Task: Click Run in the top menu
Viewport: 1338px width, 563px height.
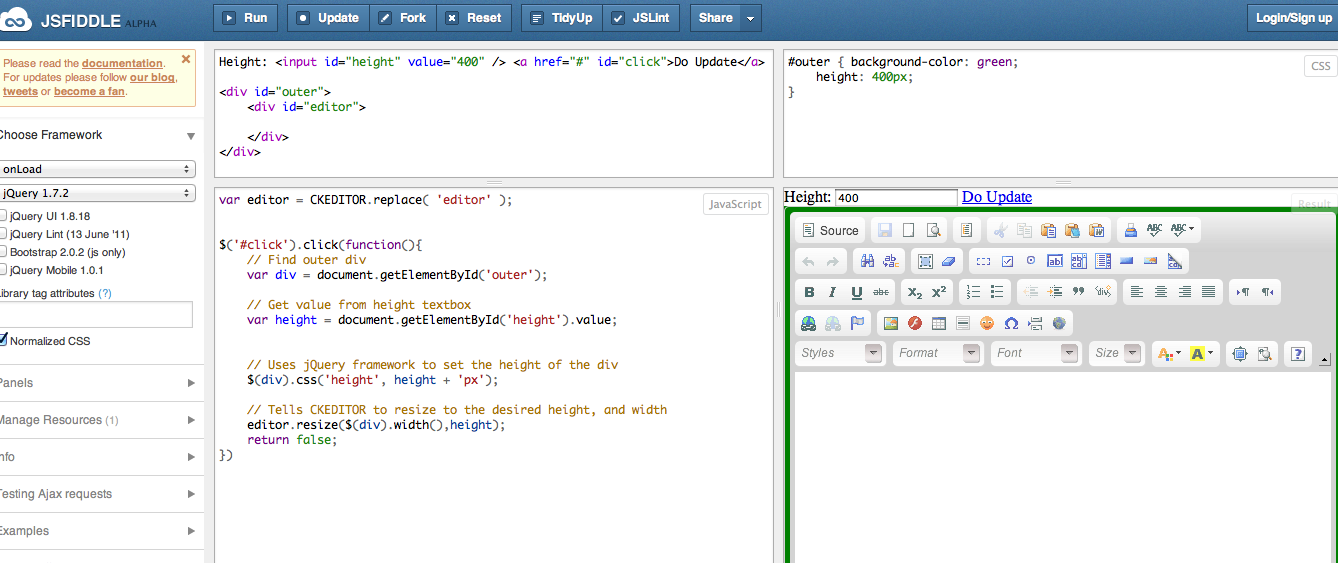Action: 246,18
